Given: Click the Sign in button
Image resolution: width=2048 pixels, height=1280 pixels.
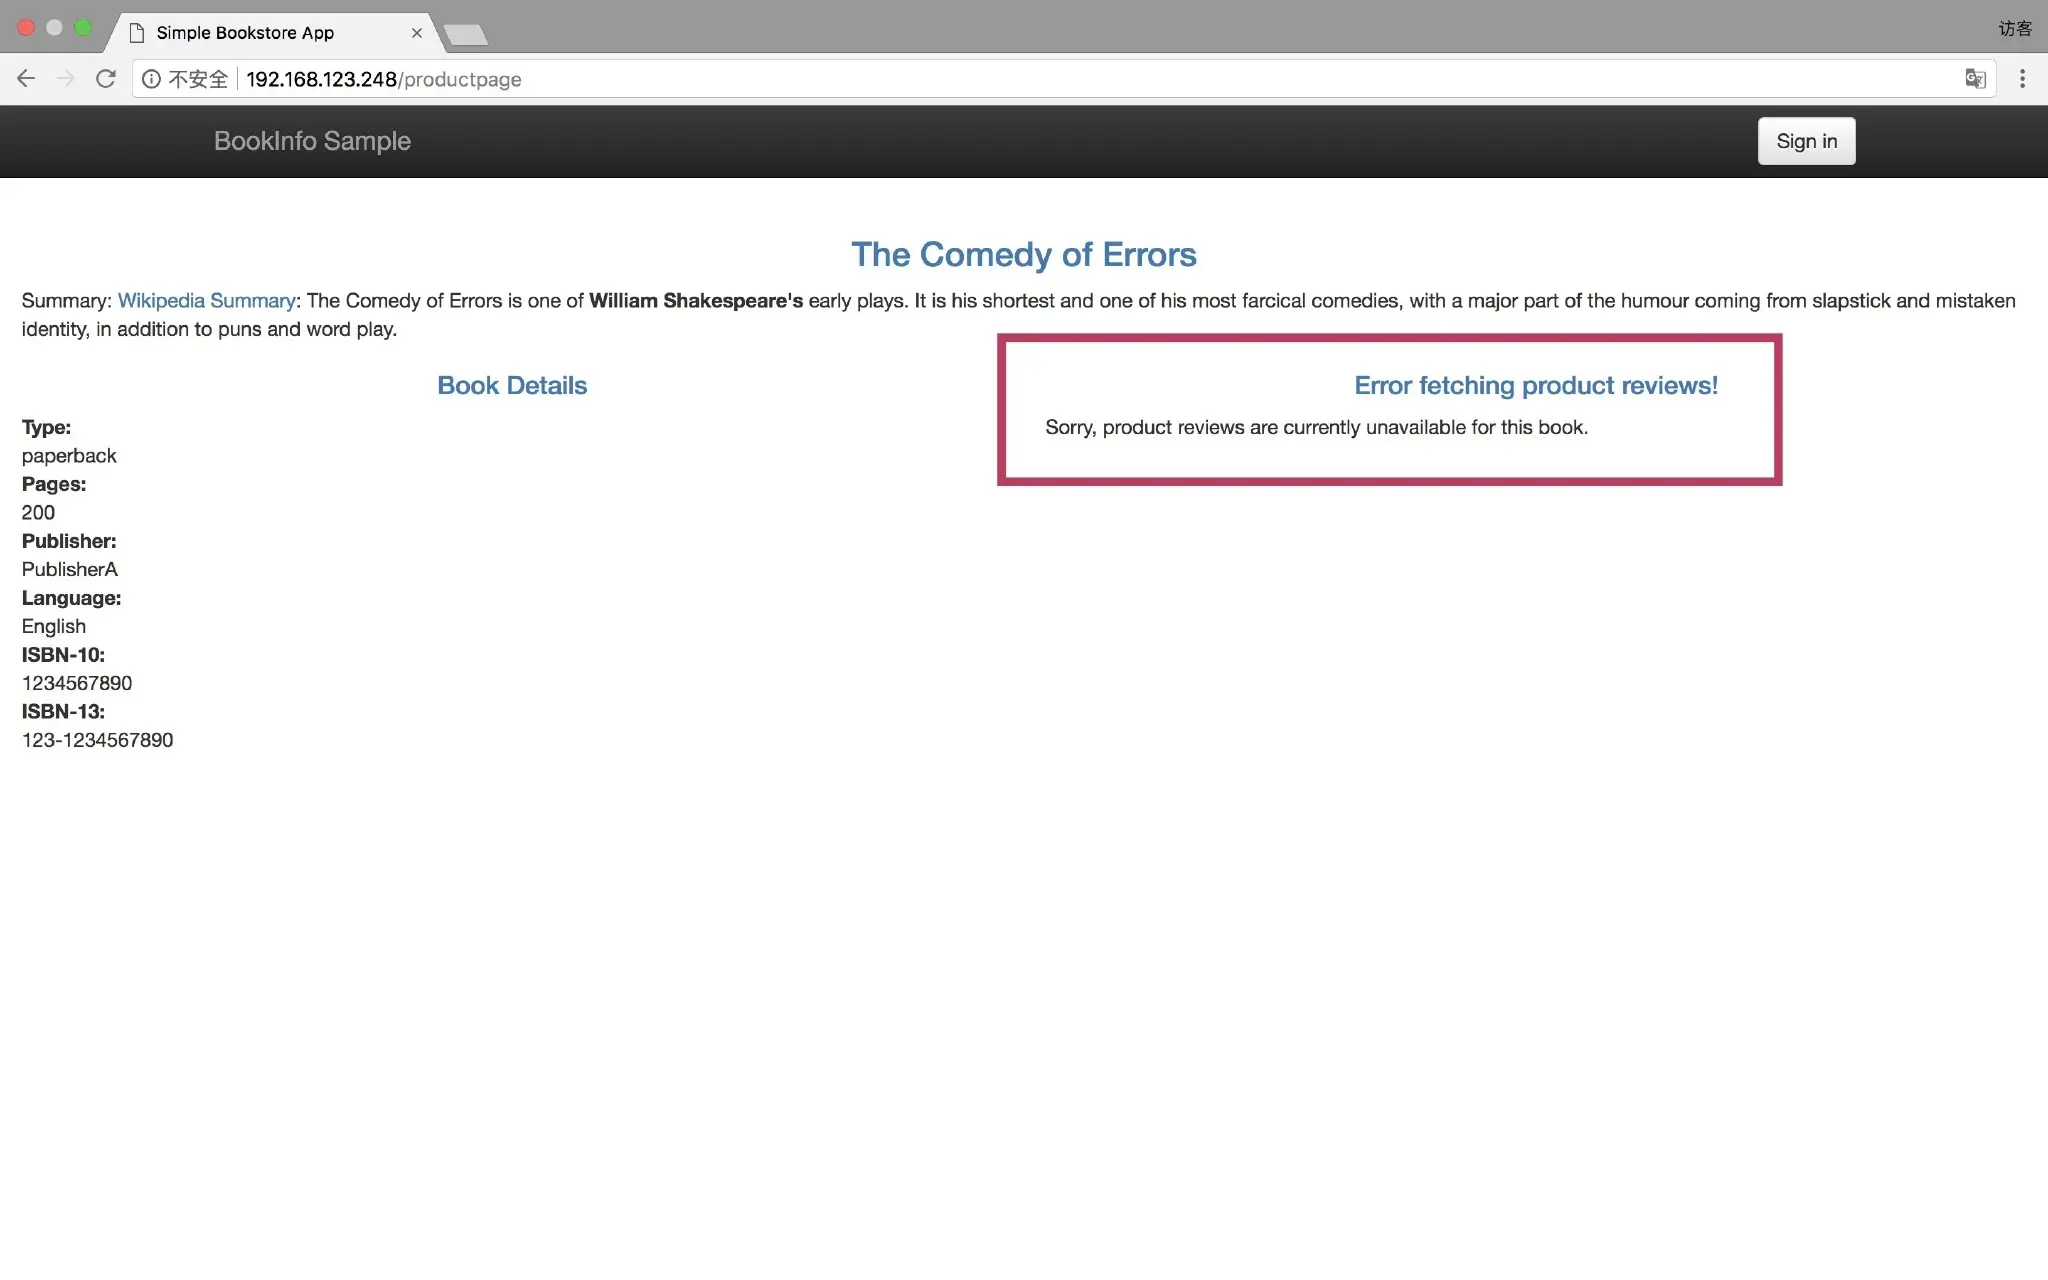Looking at the screenshot, I should point(1806,141).
